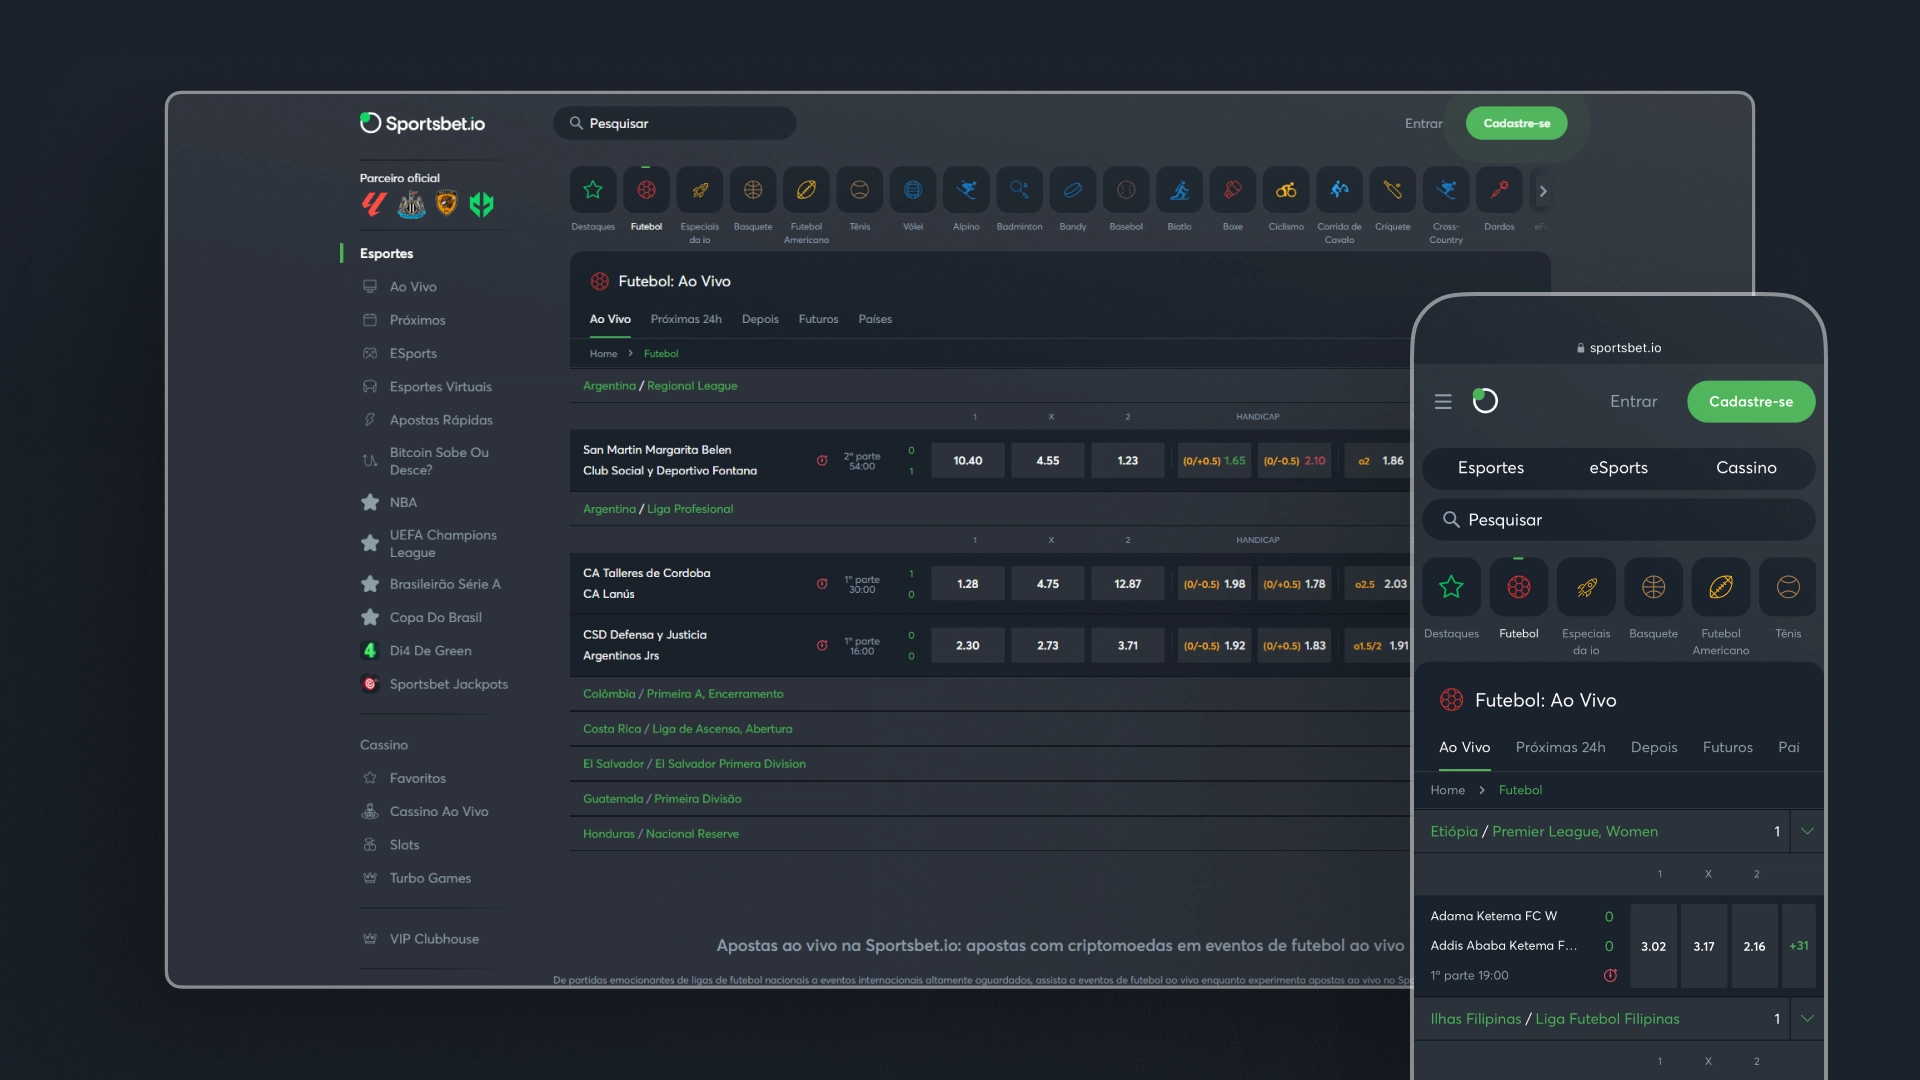Expand Colômbia Primeira A, Encerramento league
1920x1080 pixels.
(x=683, y=694)
